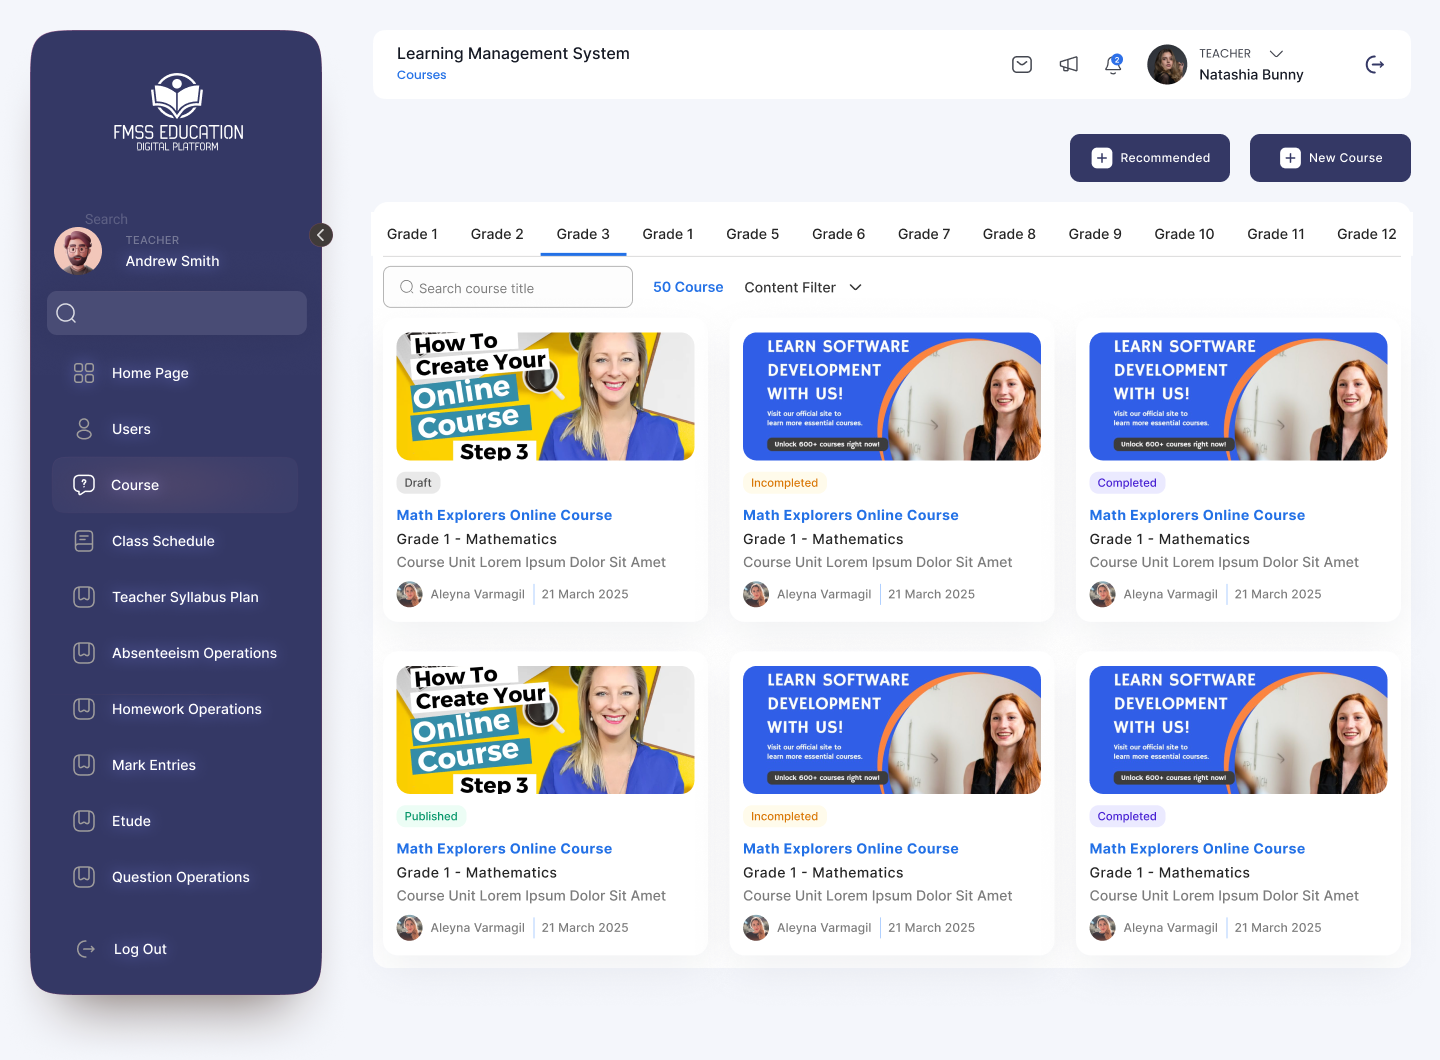Click the New Course button
The width and height of the screenshot is (1440, 1060).
point(1330,157)
